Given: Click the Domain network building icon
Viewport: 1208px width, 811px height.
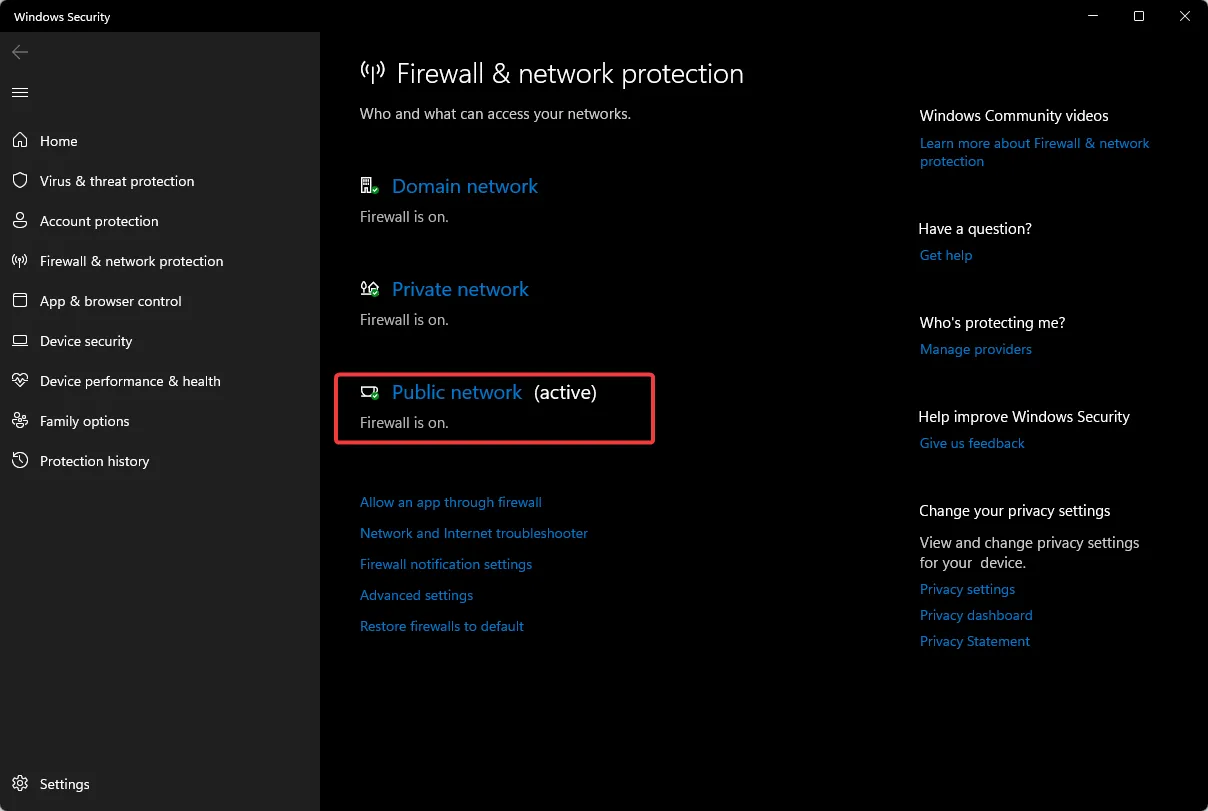Looking at the screenshot, I should point(369,186).
